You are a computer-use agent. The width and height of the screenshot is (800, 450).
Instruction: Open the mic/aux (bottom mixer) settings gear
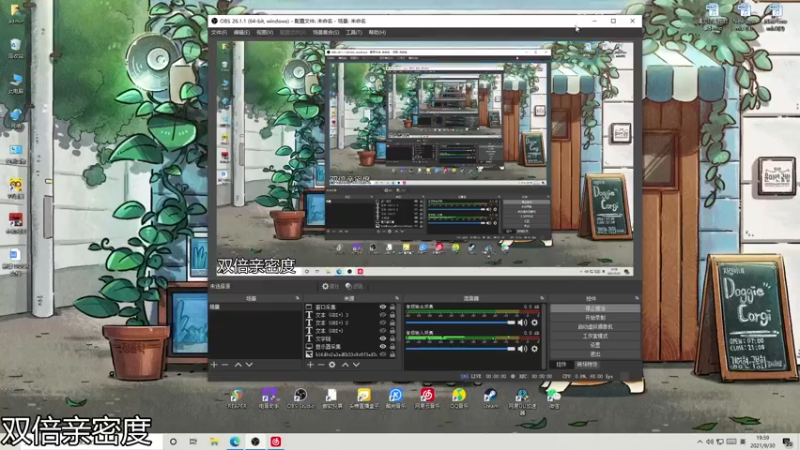tap(535, 349)
